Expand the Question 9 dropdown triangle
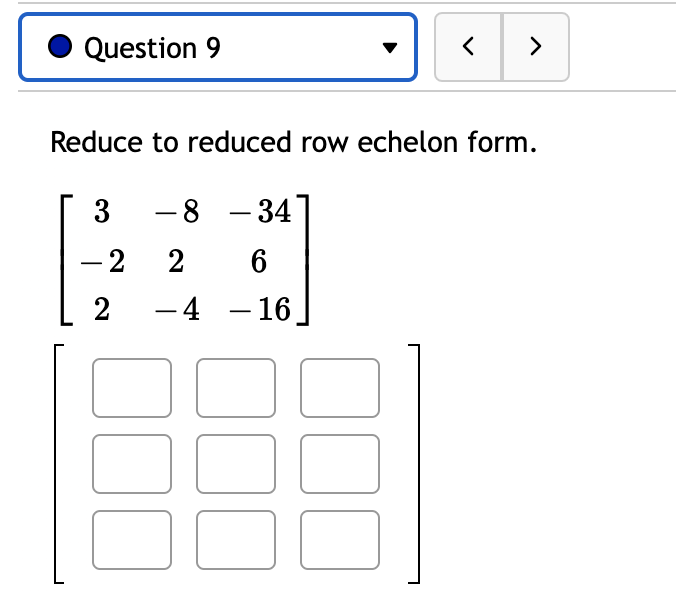Viewport: 676px width, 592px height. [390, 47]
